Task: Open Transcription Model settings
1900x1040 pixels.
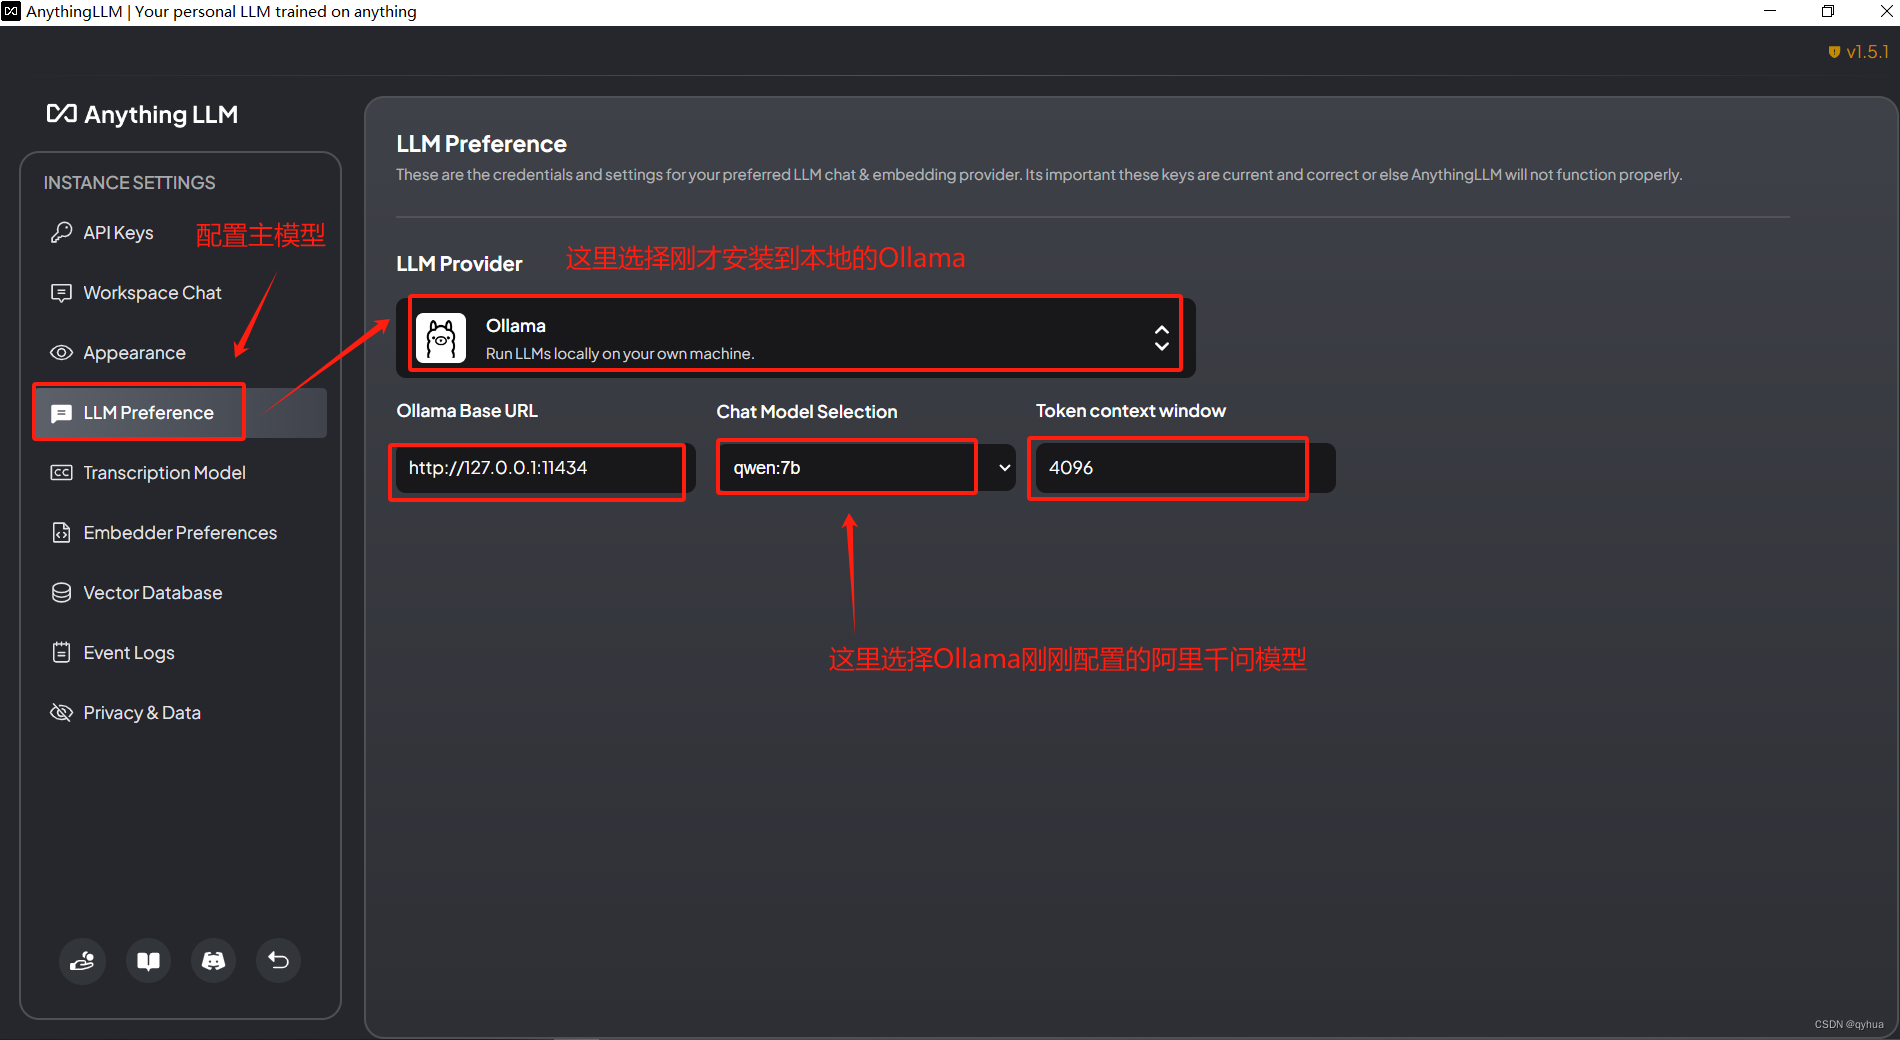Action: [x=180, y=472]
